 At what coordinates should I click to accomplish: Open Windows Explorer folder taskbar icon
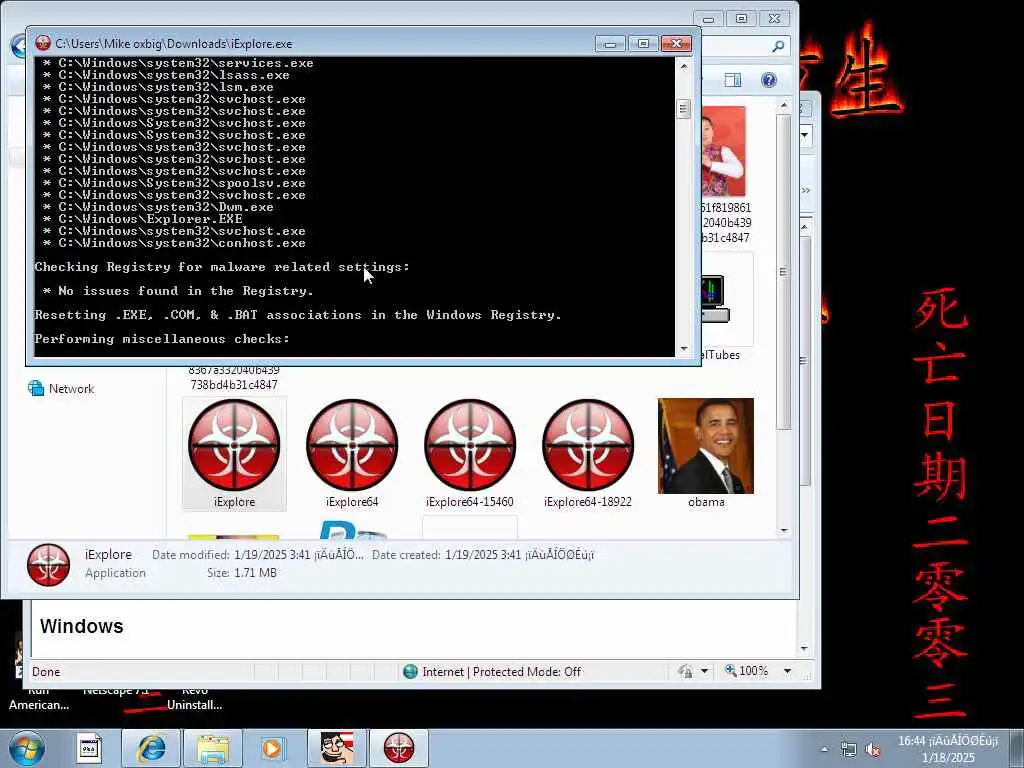(213, 748)
